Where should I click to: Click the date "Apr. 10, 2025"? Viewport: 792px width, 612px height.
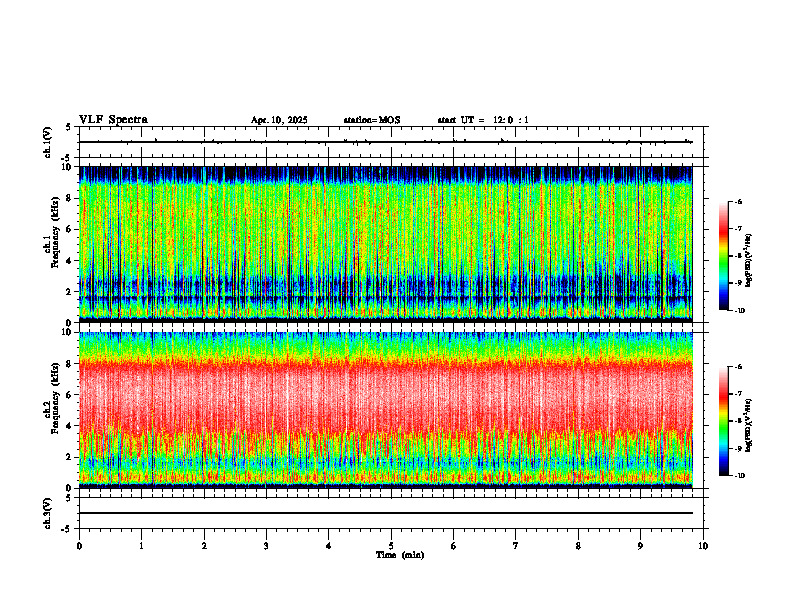279,120
